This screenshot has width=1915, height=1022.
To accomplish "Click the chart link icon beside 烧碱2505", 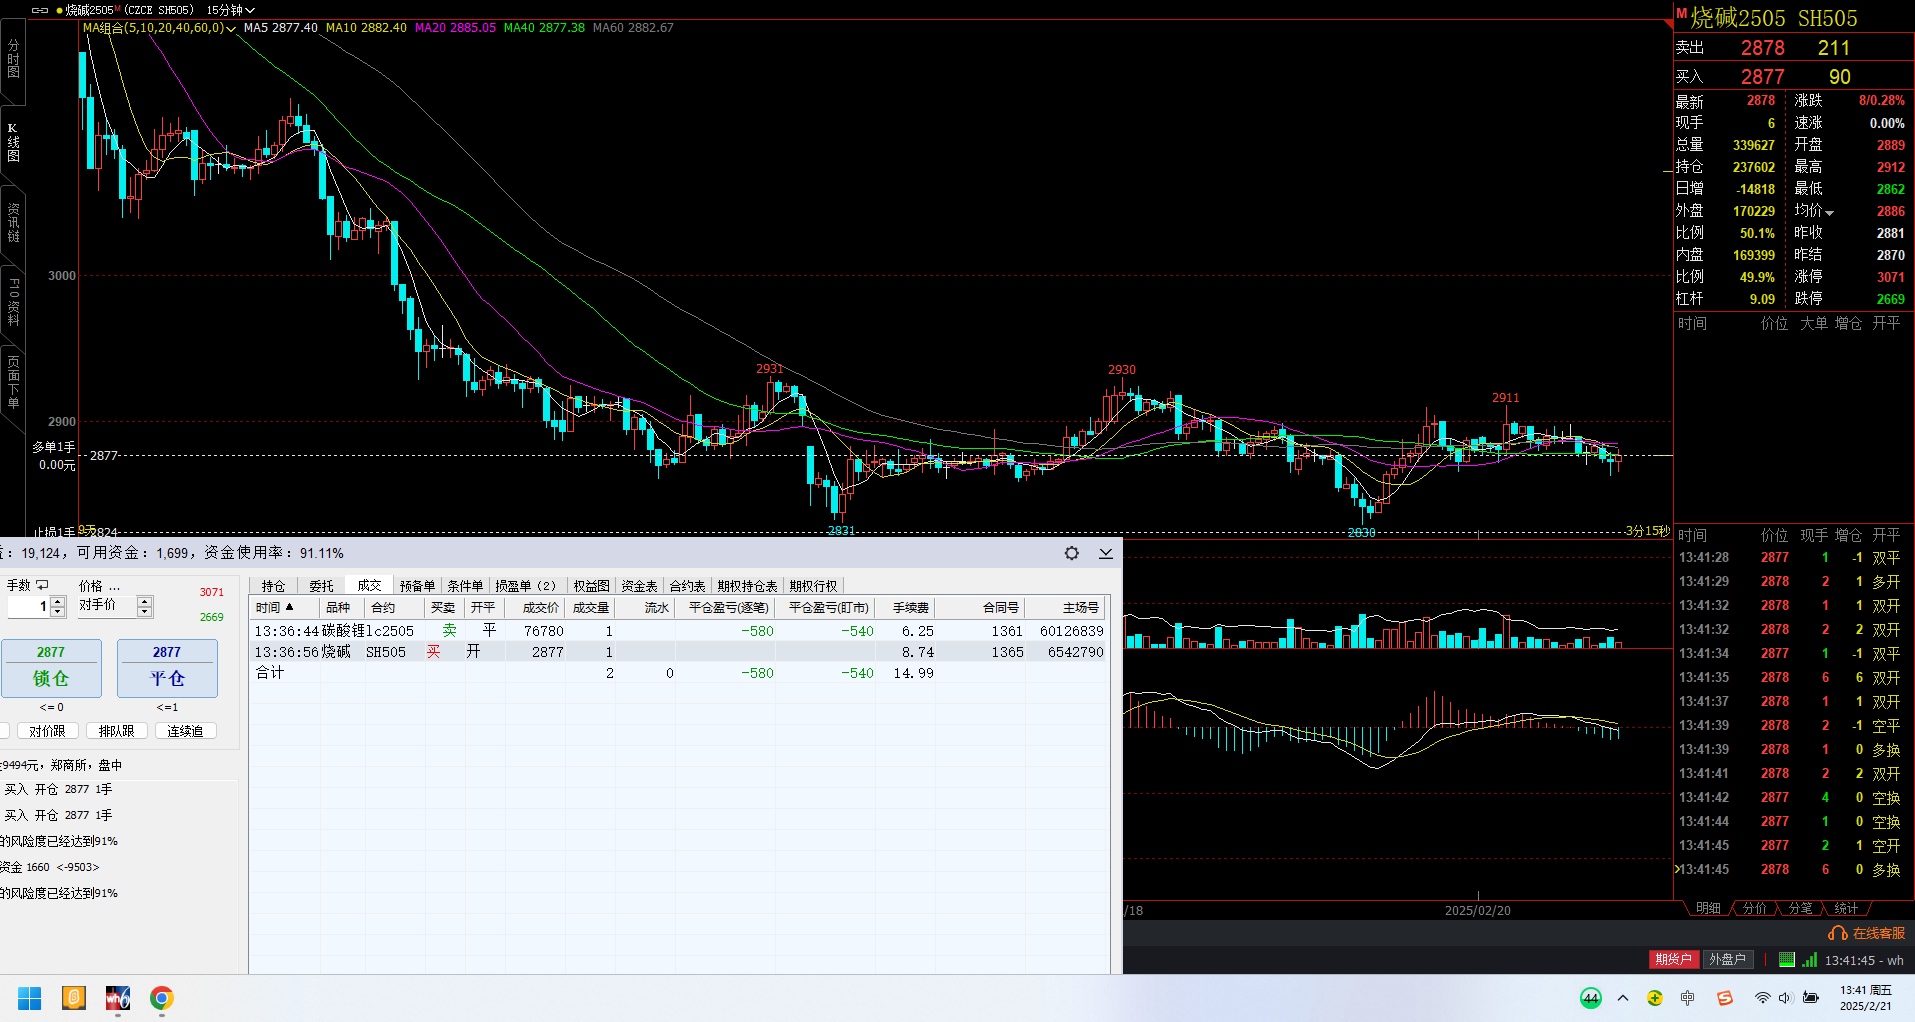I will (40, 10).
